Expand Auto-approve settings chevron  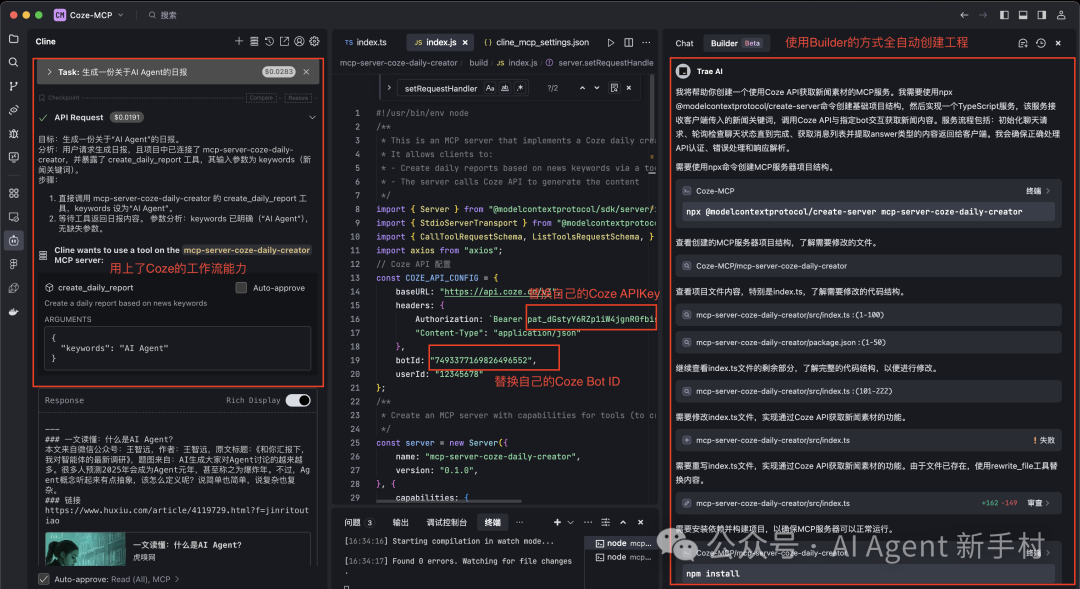click(x=177, y=579)
